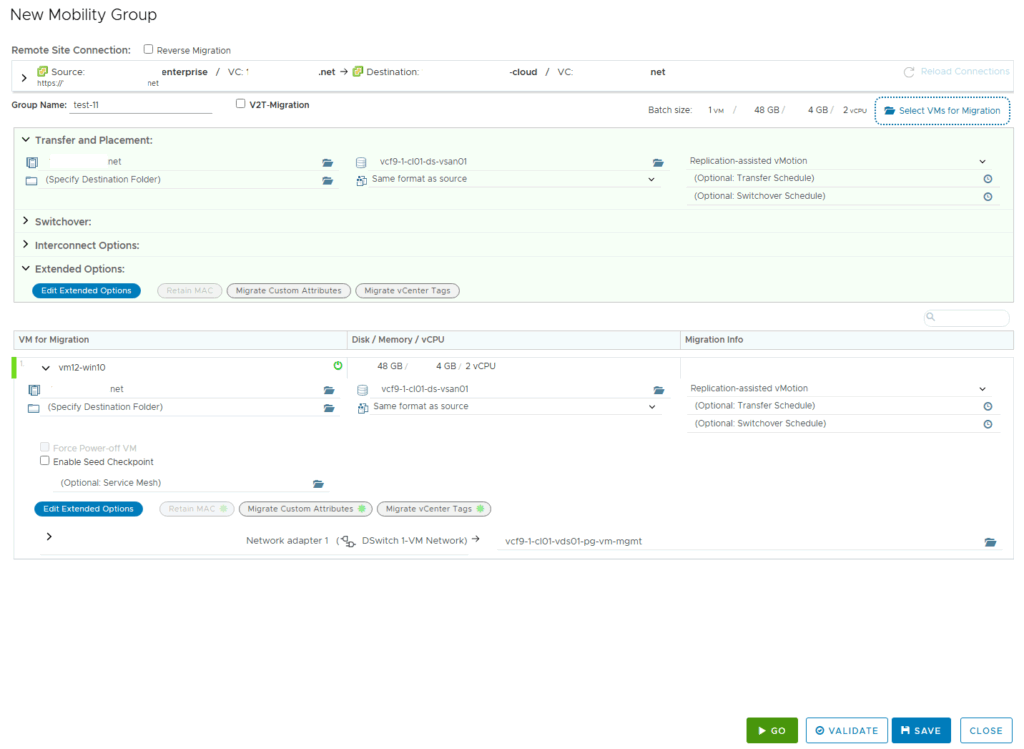Click clock icon for group Transfer Schedule
The width and height of the screenshot is (1024, 749).
point(987,179)
